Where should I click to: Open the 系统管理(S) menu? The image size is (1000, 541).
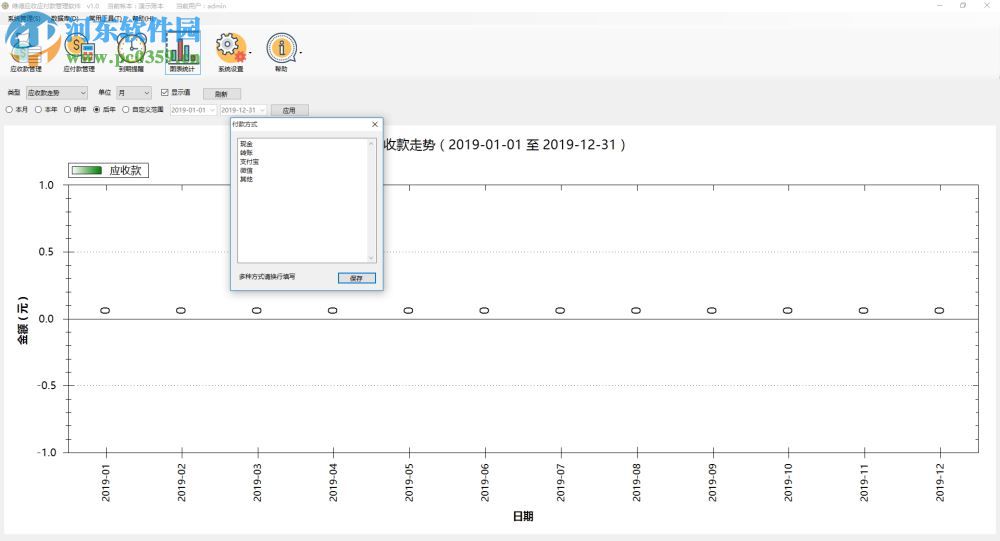pos(24,19)
